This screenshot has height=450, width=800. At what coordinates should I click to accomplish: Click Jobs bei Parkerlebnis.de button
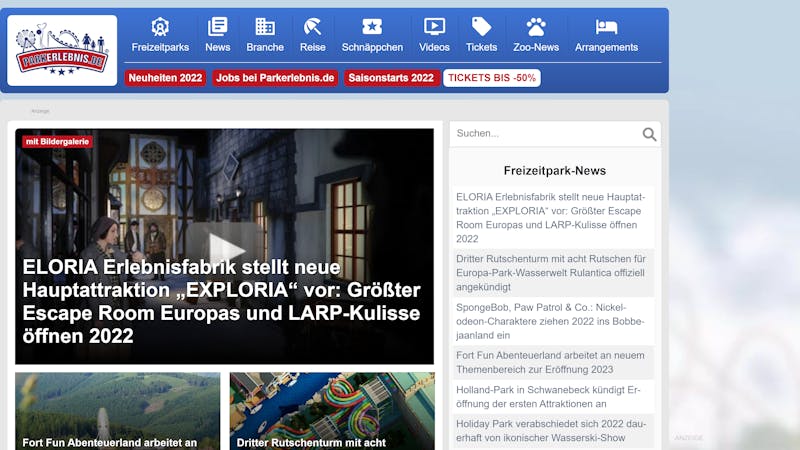coord(275,78)
